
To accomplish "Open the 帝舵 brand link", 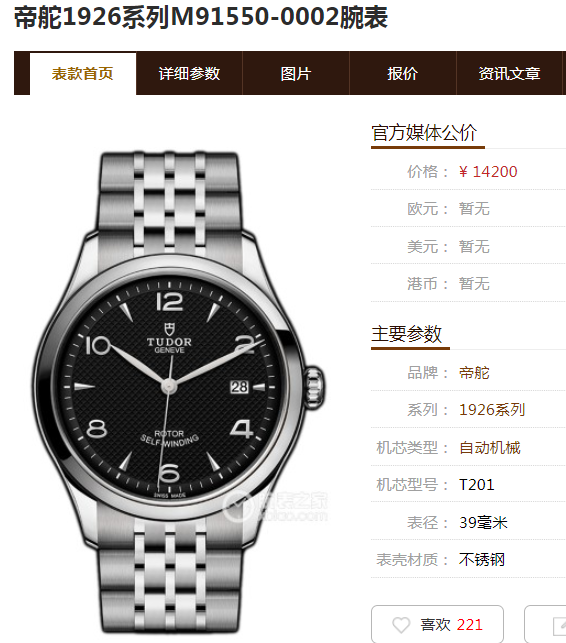I will point(474,373).
